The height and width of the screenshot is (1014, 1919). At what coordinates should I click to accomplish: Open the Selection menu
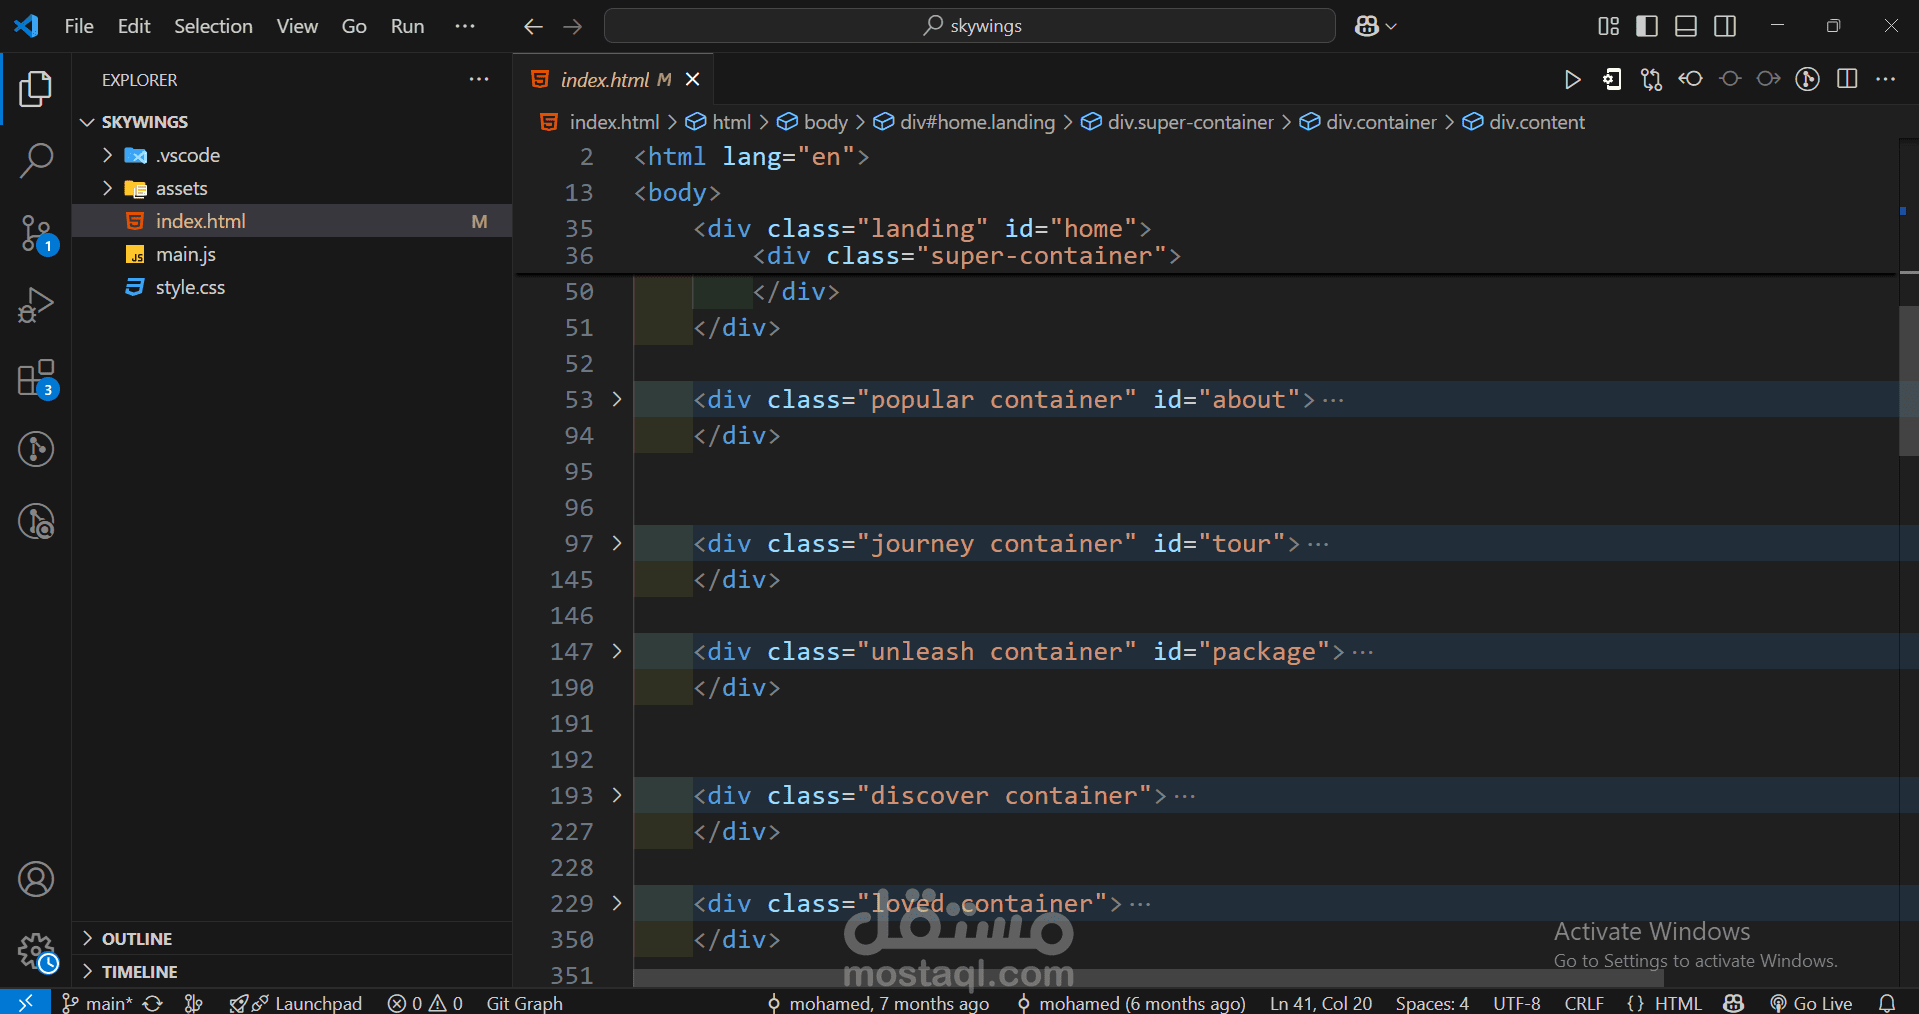[x=213, y=26]
